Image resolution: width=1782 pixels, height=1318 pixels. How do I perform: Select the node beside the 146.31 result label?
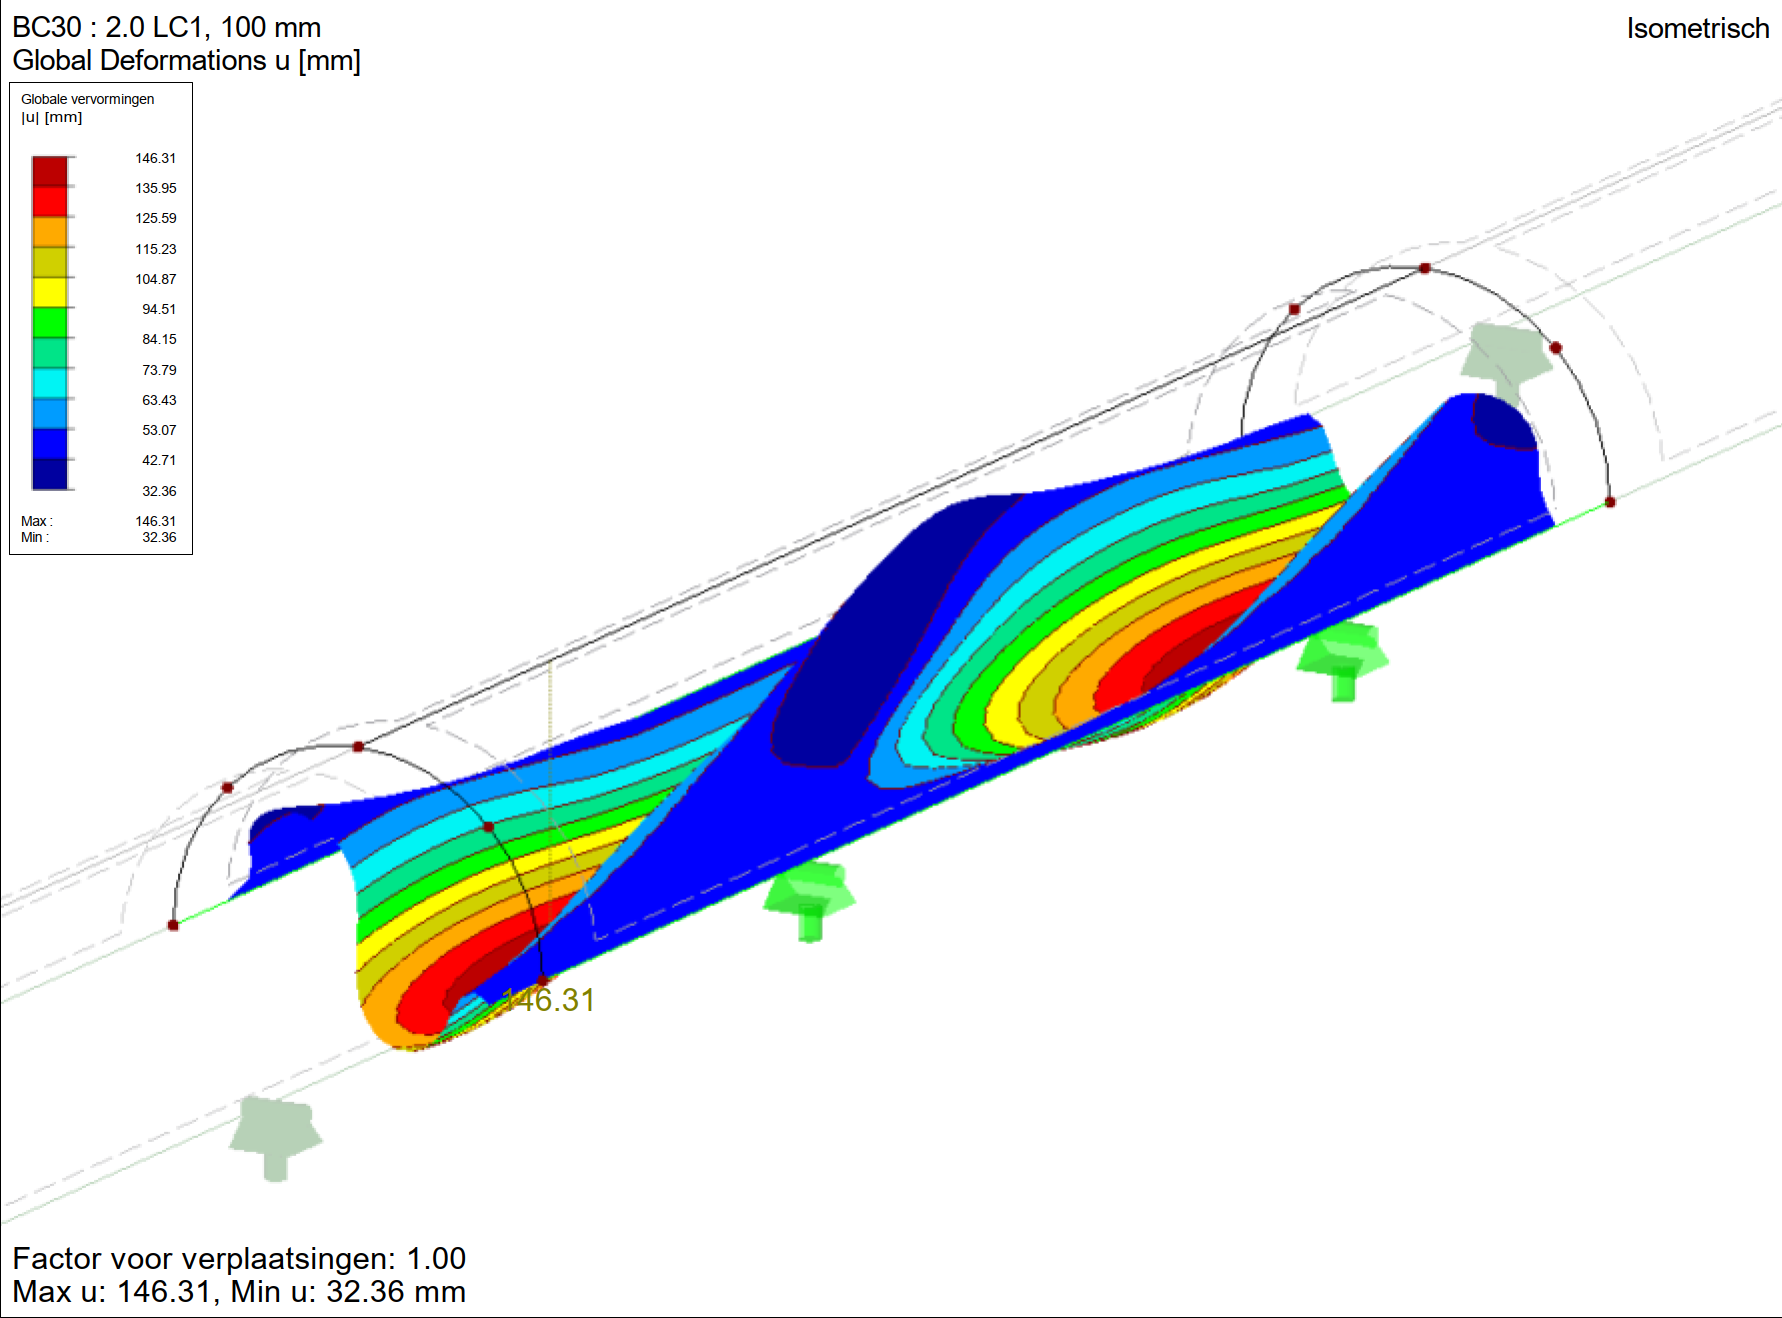click(542, 980)
